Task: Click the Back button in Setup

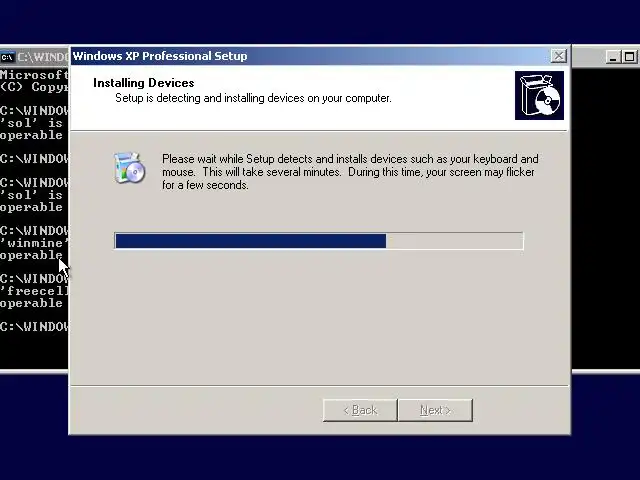Action: click(x=360, y=410)
